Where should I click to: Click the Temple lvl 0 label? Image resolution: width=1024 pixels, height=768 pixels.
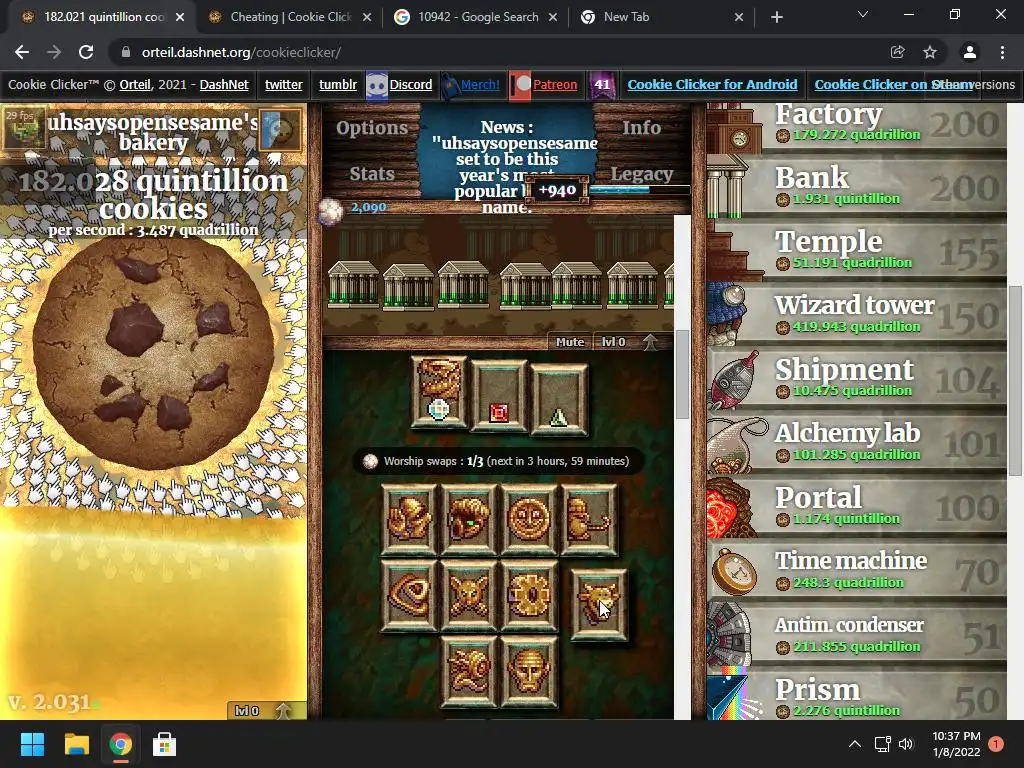click(613, 342)
